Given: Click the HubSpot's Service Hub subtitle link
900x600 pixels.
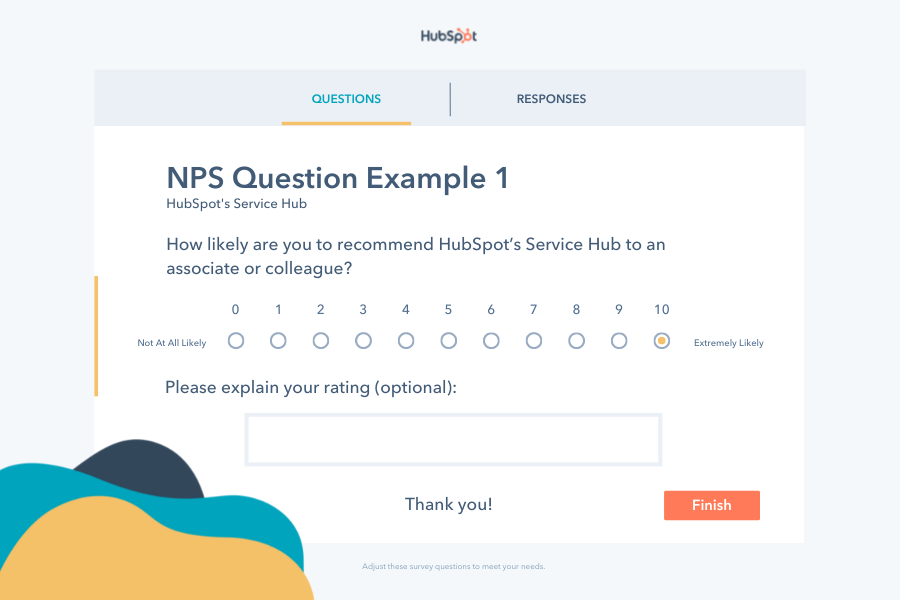Looking at the screenshot, I should tap(236, 203).
